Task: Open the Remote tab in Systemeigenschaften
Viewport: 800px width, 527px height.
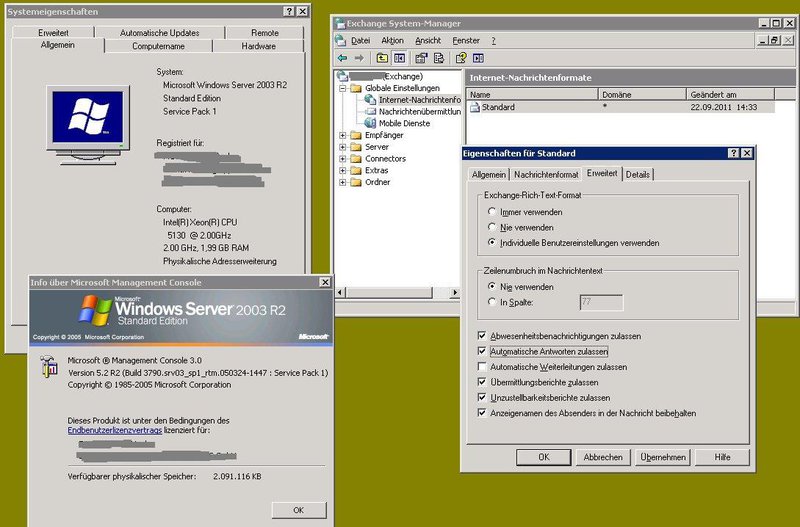Action: (265, 33)
